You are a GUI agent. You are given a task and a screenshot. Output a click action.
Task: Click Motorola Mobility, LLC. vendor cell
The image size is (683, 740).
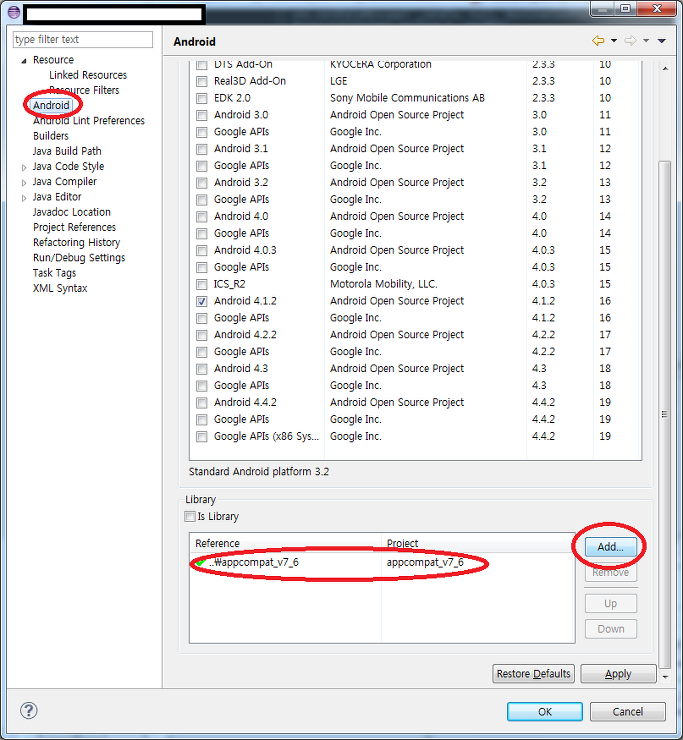point(384,284)
